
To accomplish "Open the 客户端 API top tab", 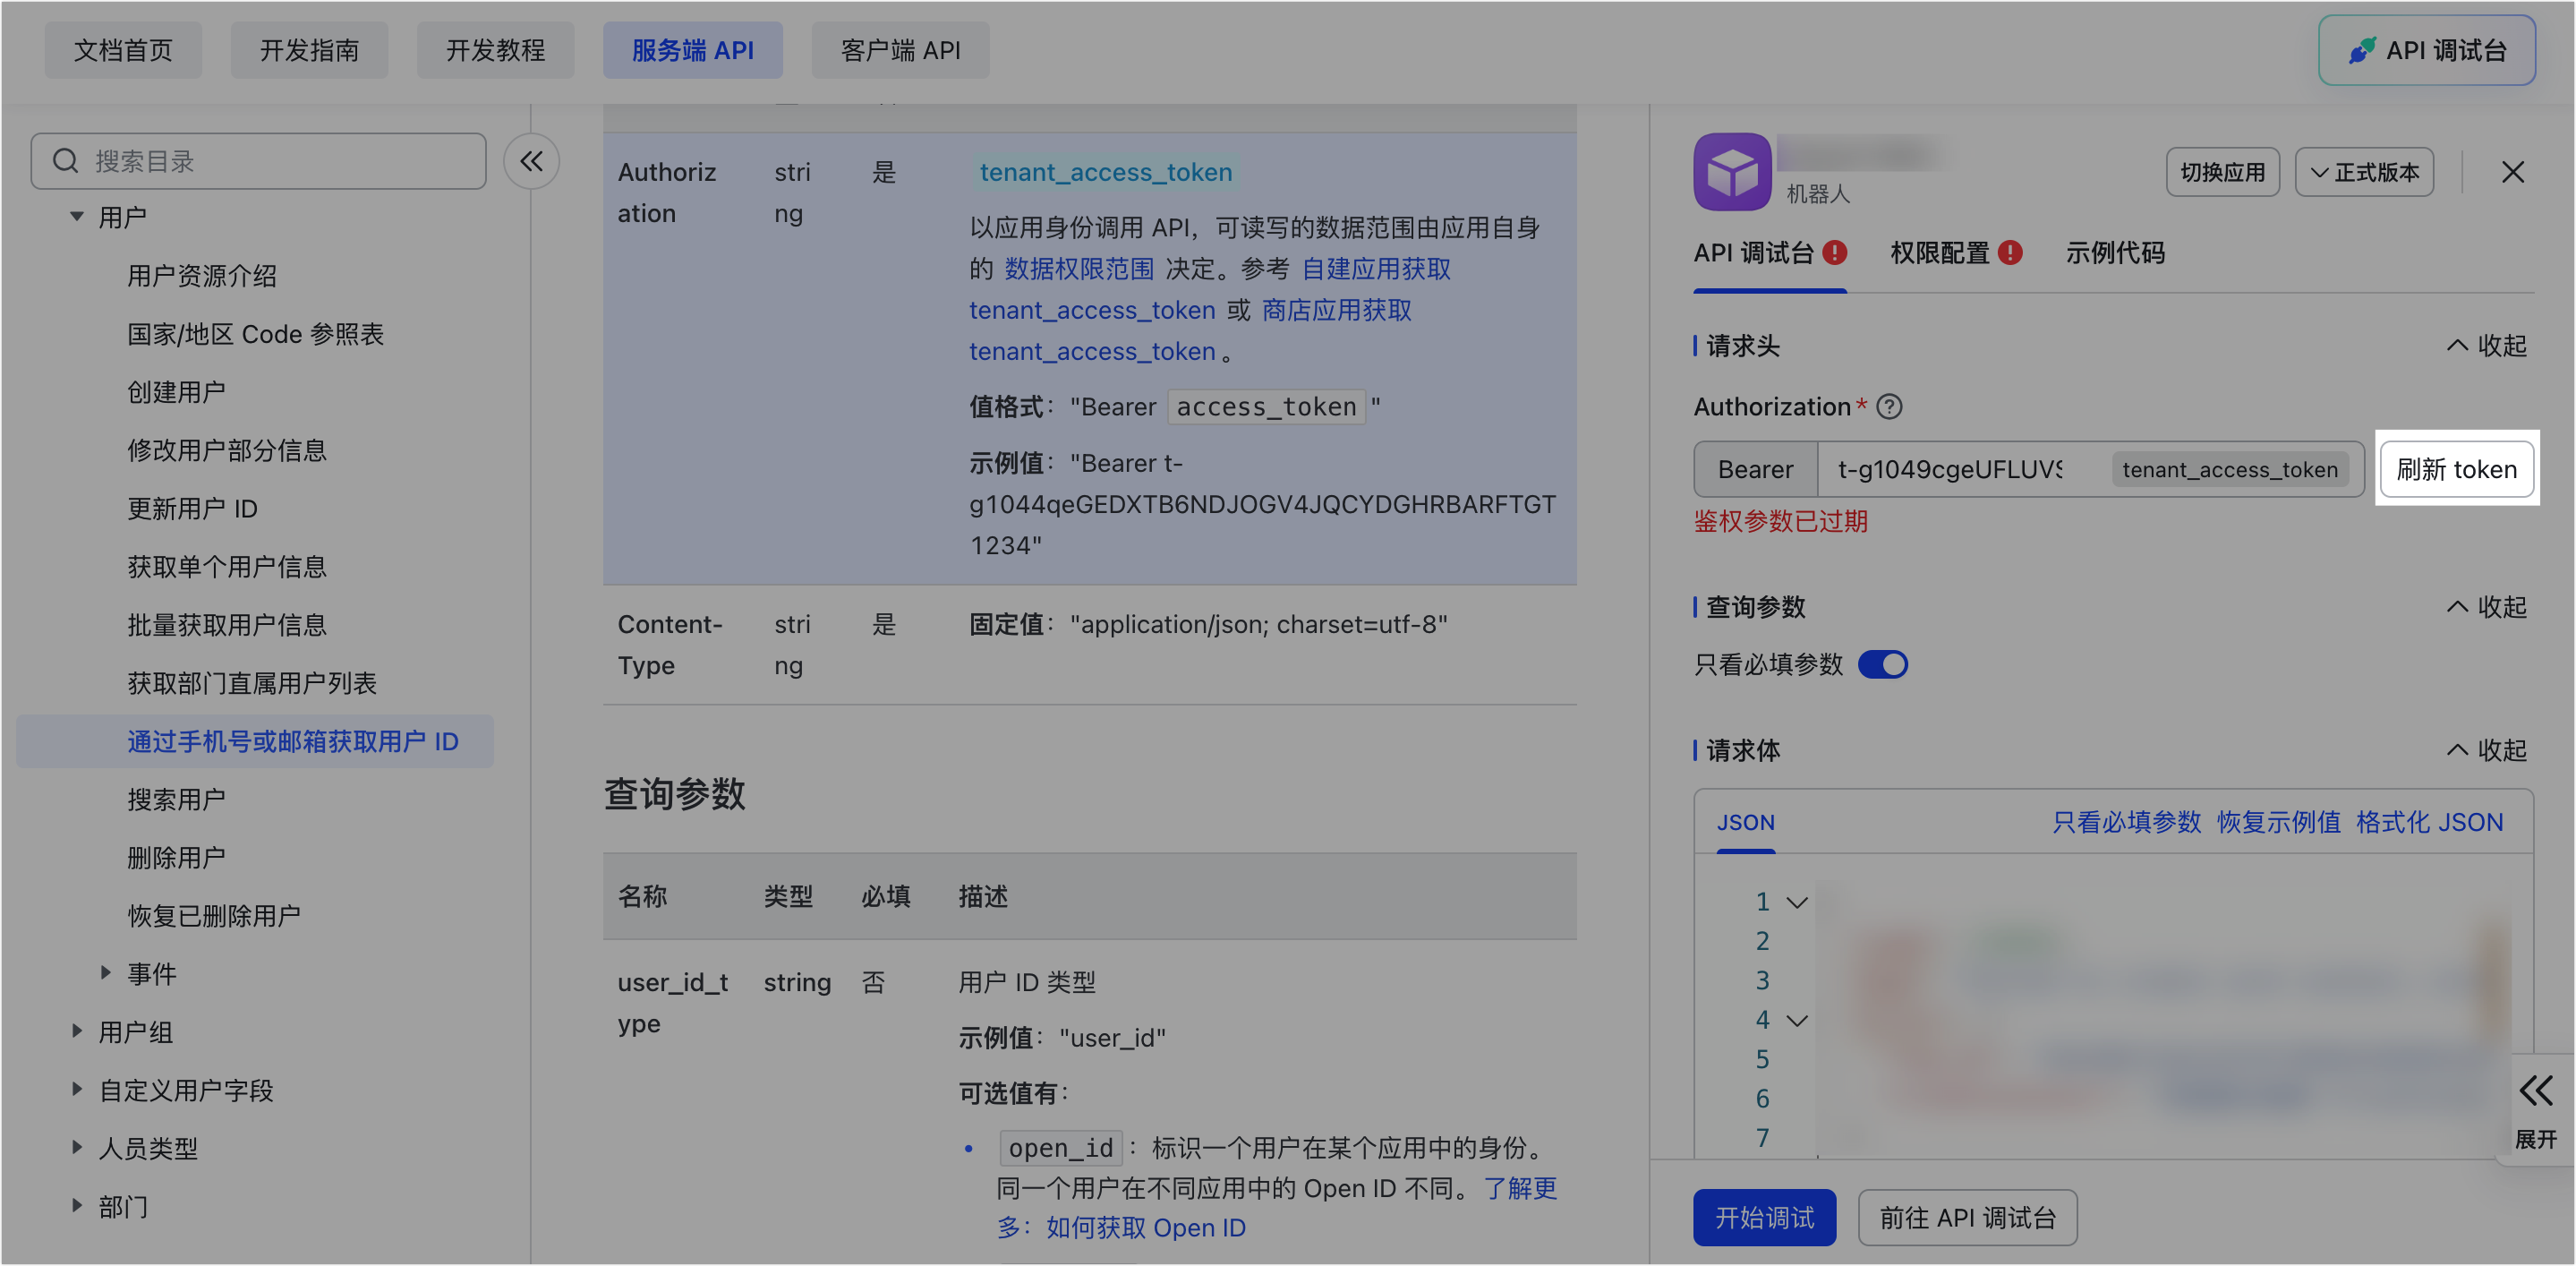I will 900,50.
